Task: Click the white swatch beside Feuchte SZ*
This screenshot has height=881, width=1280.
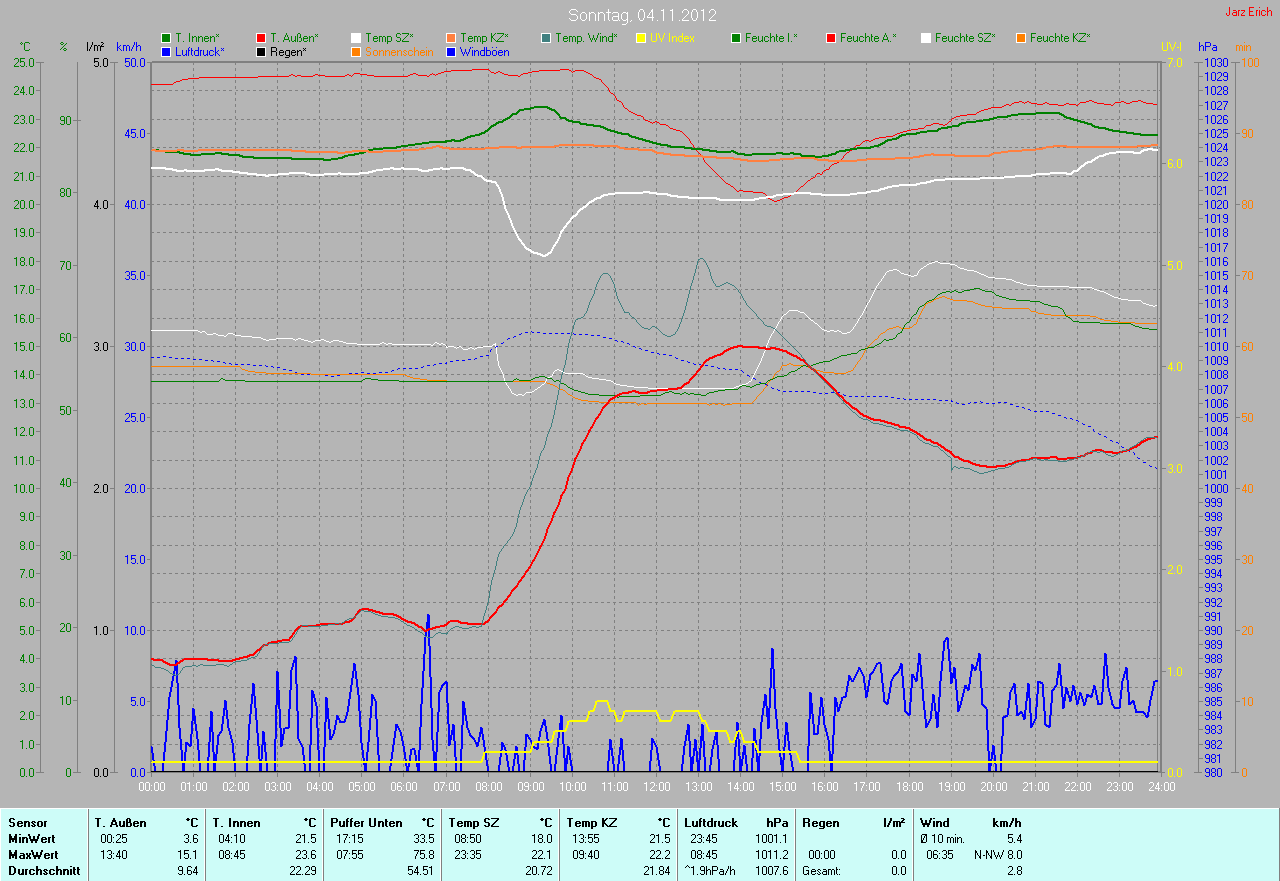Action: point(926,38)
